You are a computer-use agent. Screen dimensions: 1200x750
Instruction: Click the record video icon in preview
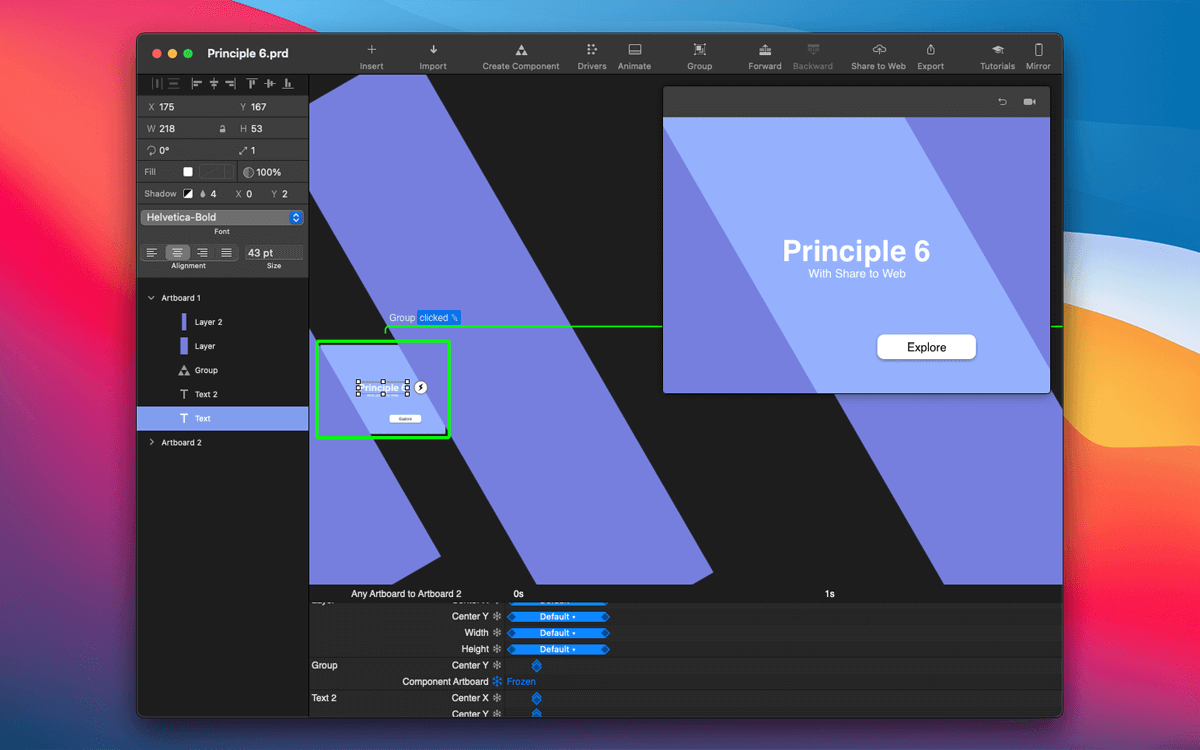pos(1030,102)
